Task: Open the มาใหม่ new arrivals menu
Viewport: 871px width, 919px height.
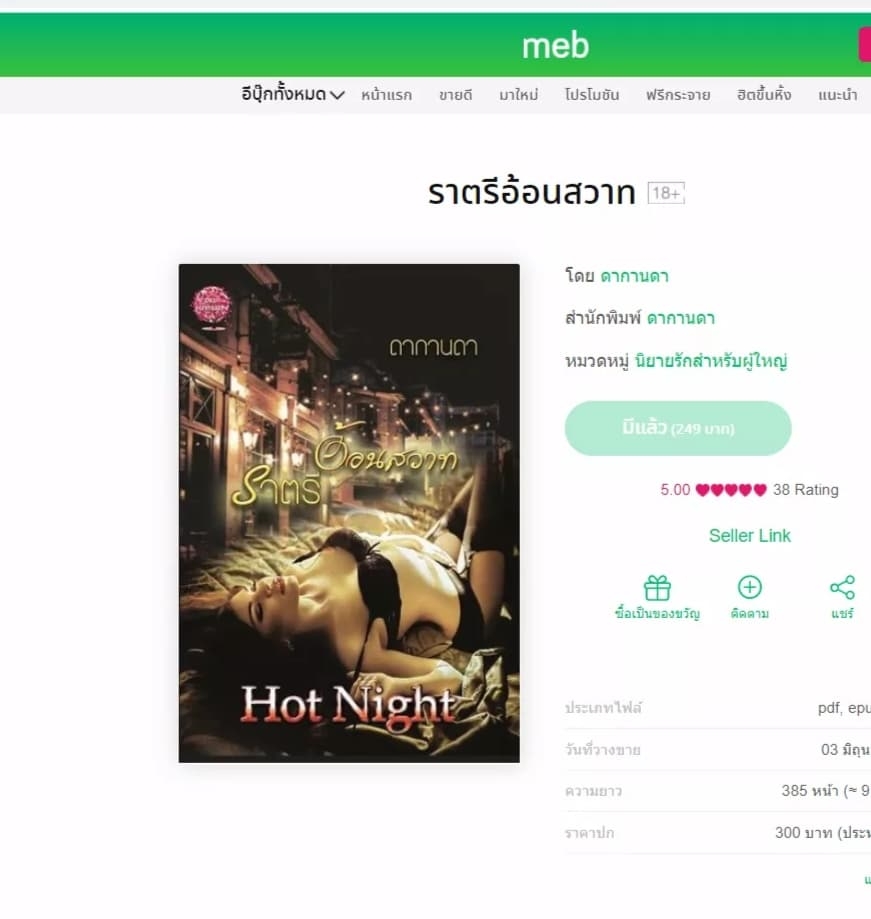Action: (519, 95)
